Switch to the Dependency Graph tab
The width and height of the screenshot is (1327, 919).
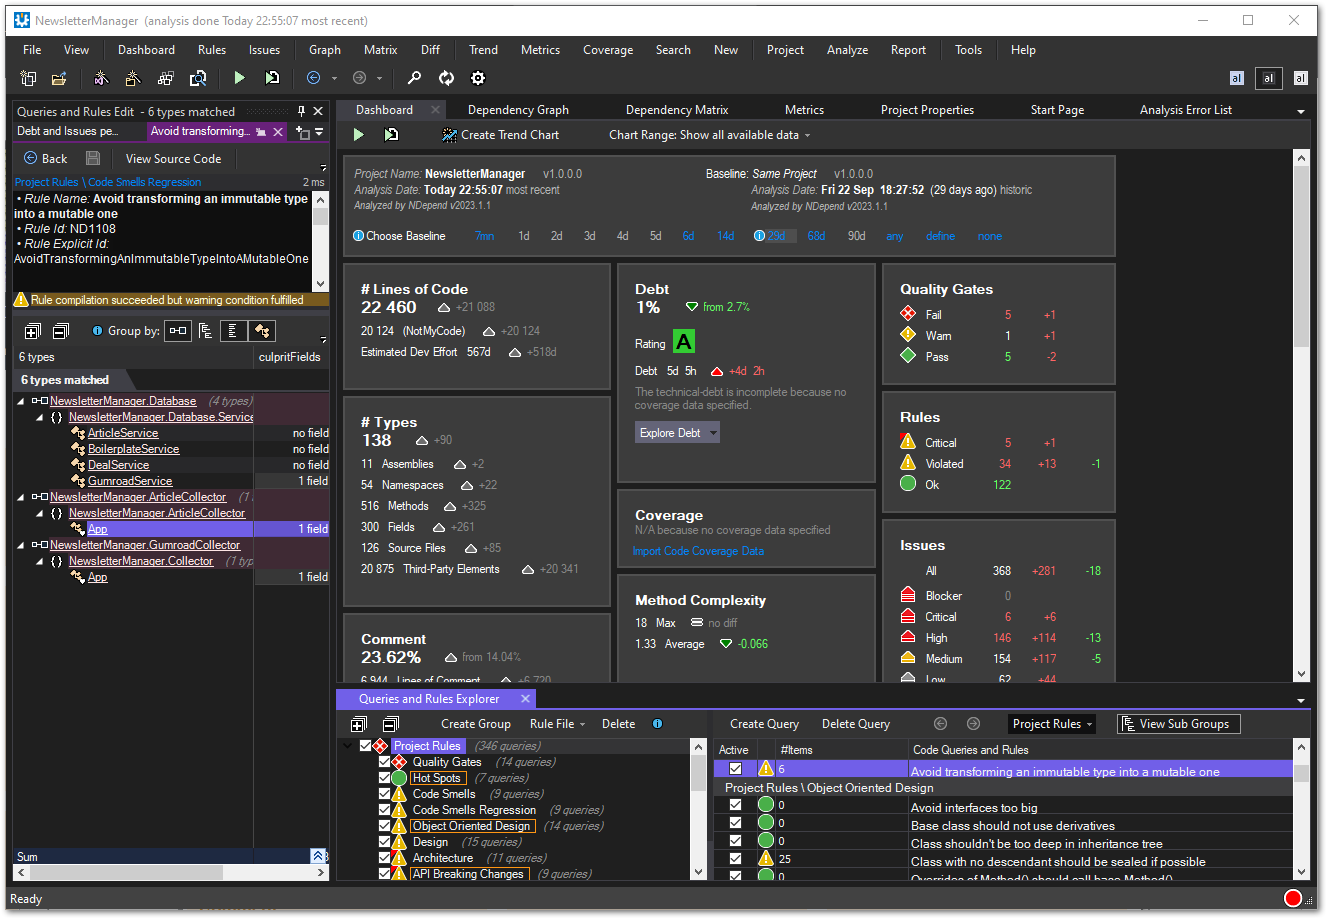coord(517,109)
